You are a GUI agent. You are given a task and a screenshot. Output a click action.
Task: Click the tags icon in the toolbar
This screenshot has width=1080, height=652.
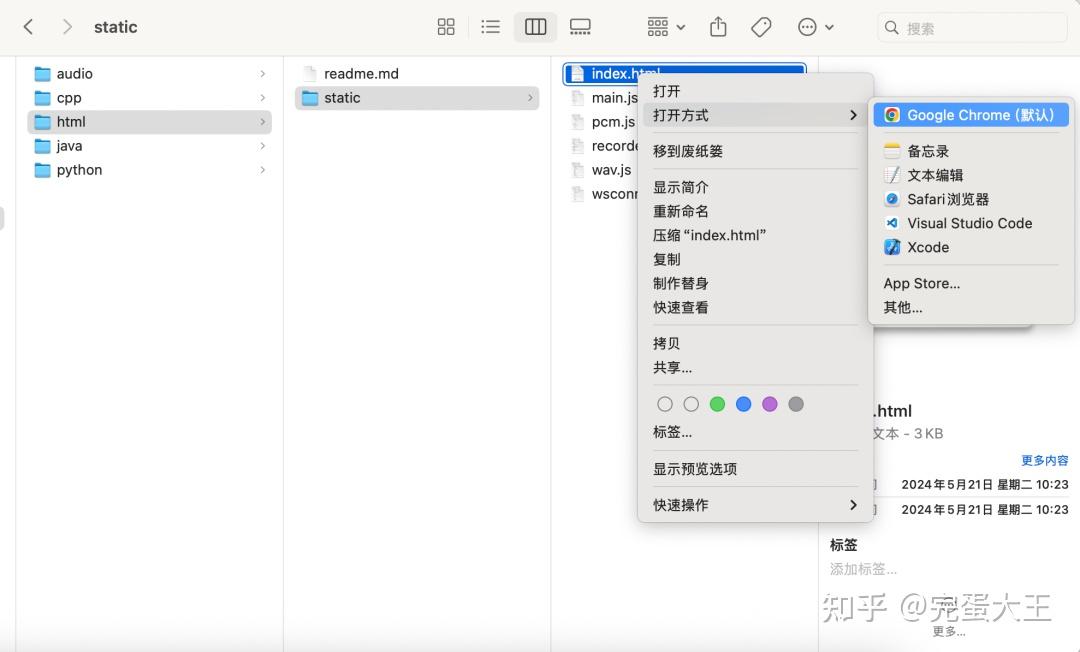760,27
